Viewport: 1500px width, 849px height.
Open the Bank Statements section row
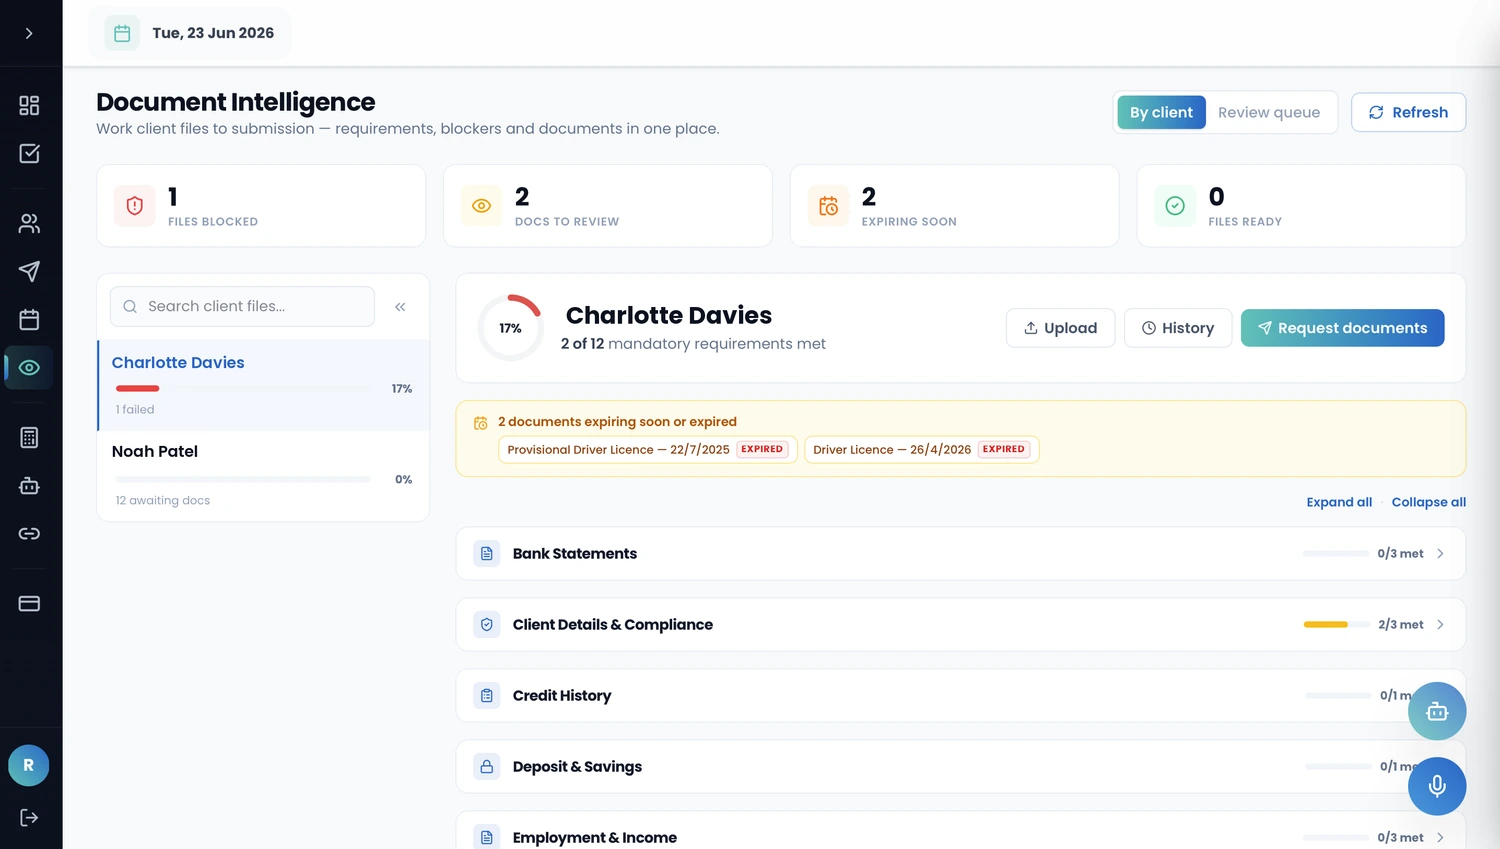pos(961,554)
